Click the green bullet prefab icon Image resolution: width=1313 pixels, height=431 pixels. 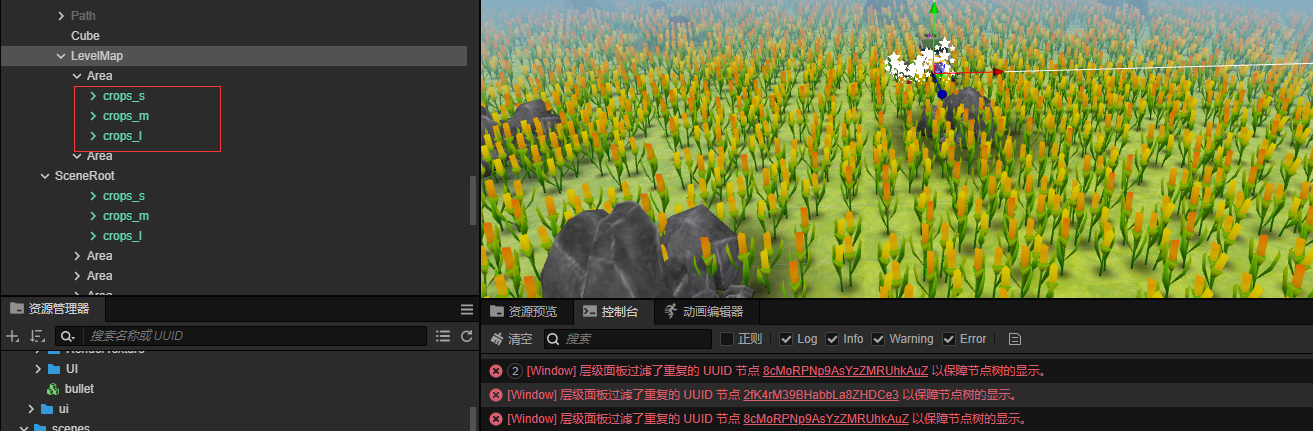(54, 388)
